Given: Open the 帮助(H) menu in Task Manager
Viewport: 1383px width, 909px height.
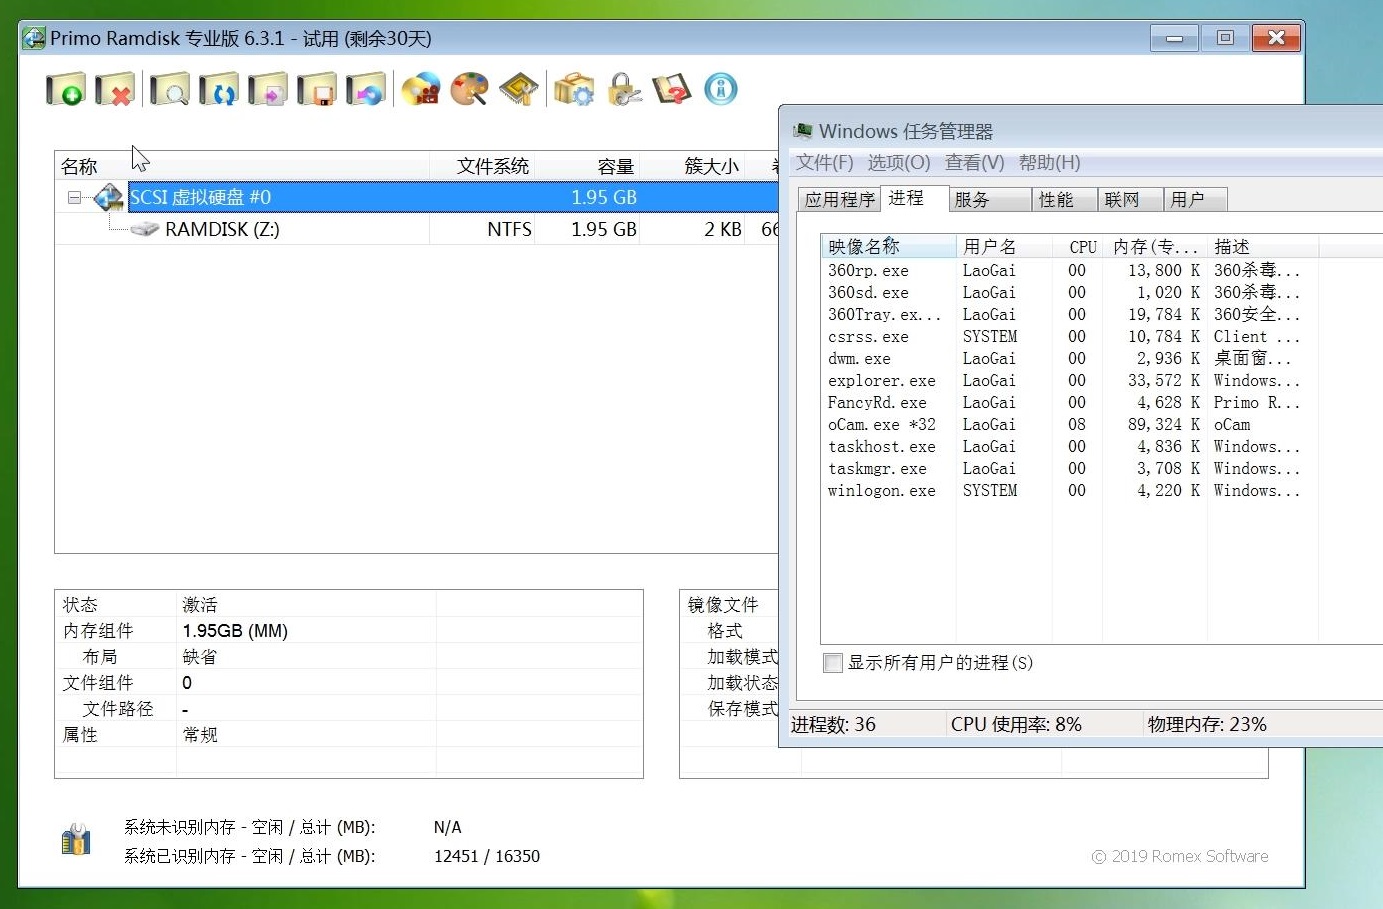Looking at the screenshot, I should (x=1050, y=162).
